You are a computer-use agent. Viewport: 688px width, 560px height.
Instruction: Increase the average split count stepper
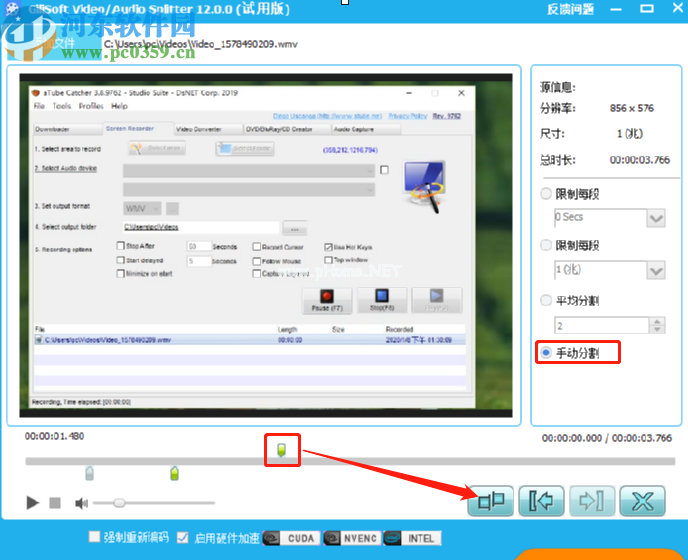point(657,322)
